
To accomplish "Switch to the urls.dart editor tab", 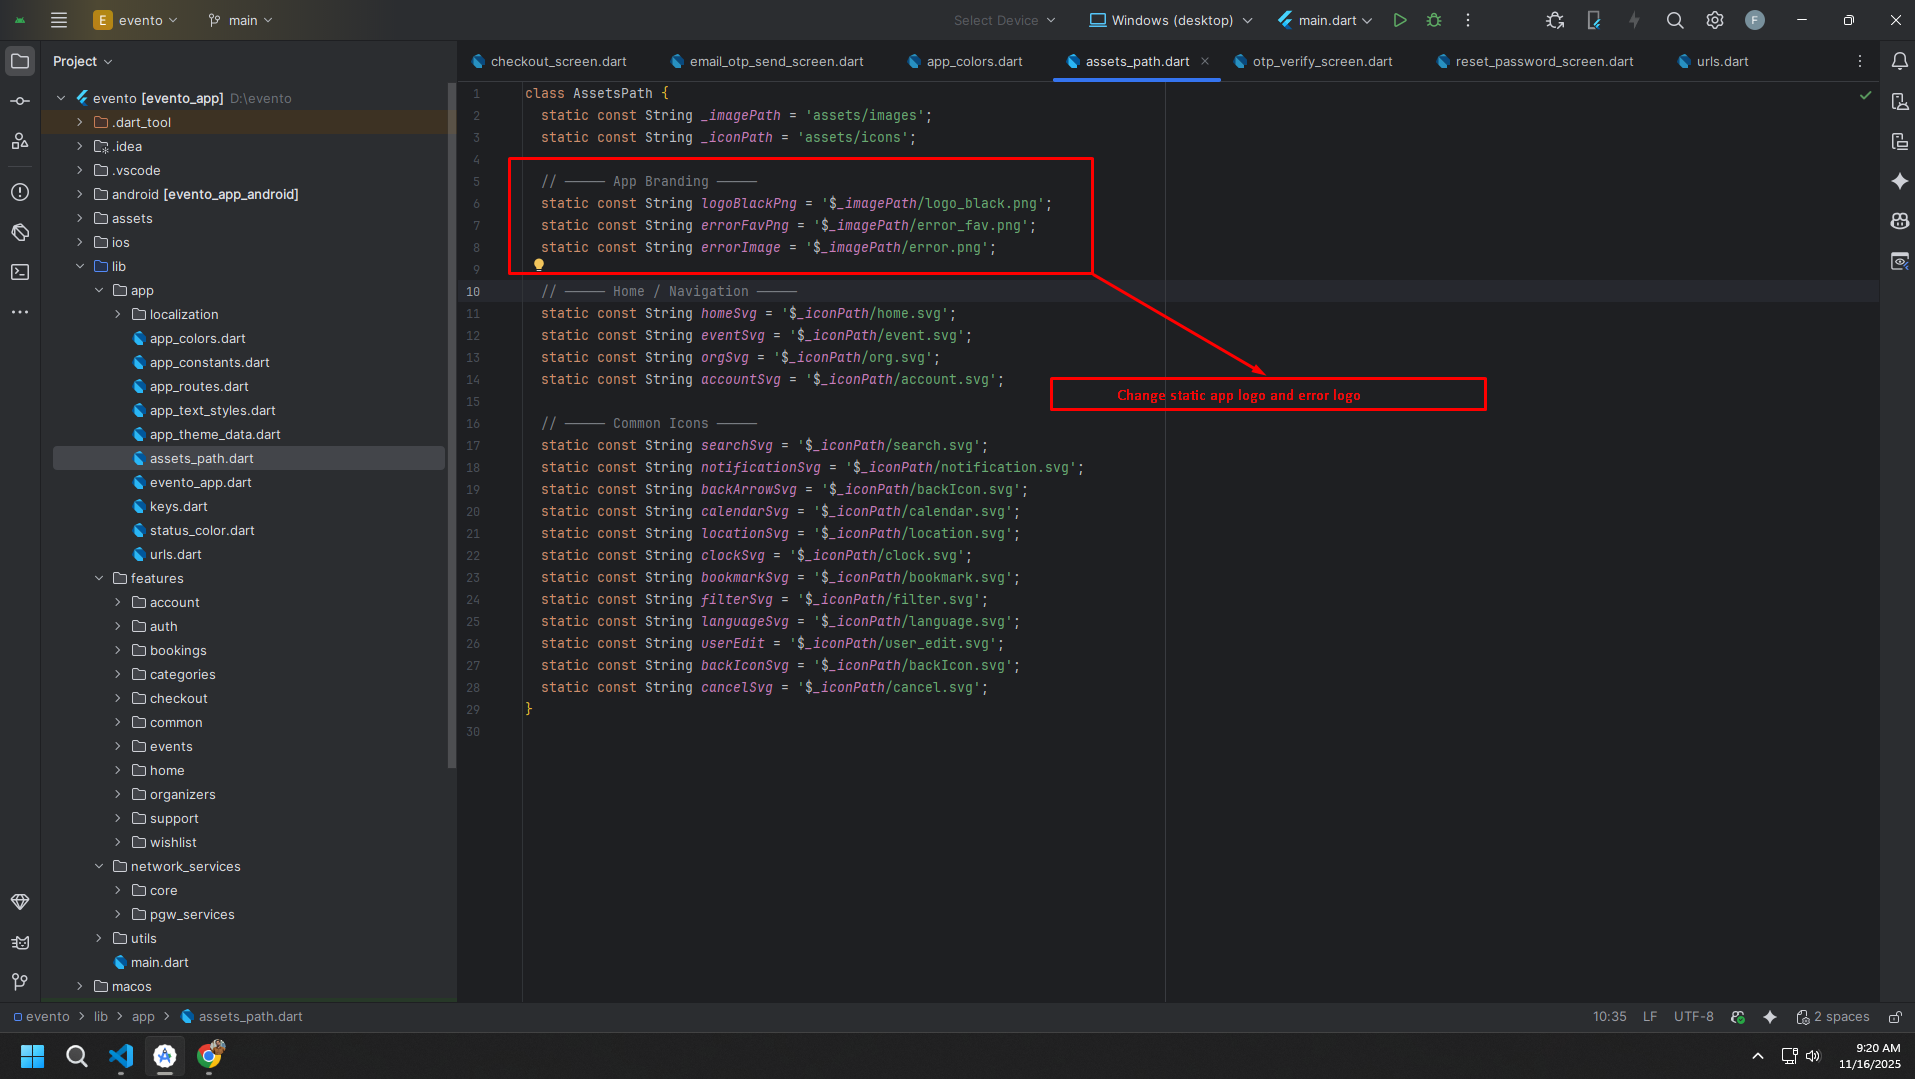I will pyautogui.click(x=1721, y=61).
